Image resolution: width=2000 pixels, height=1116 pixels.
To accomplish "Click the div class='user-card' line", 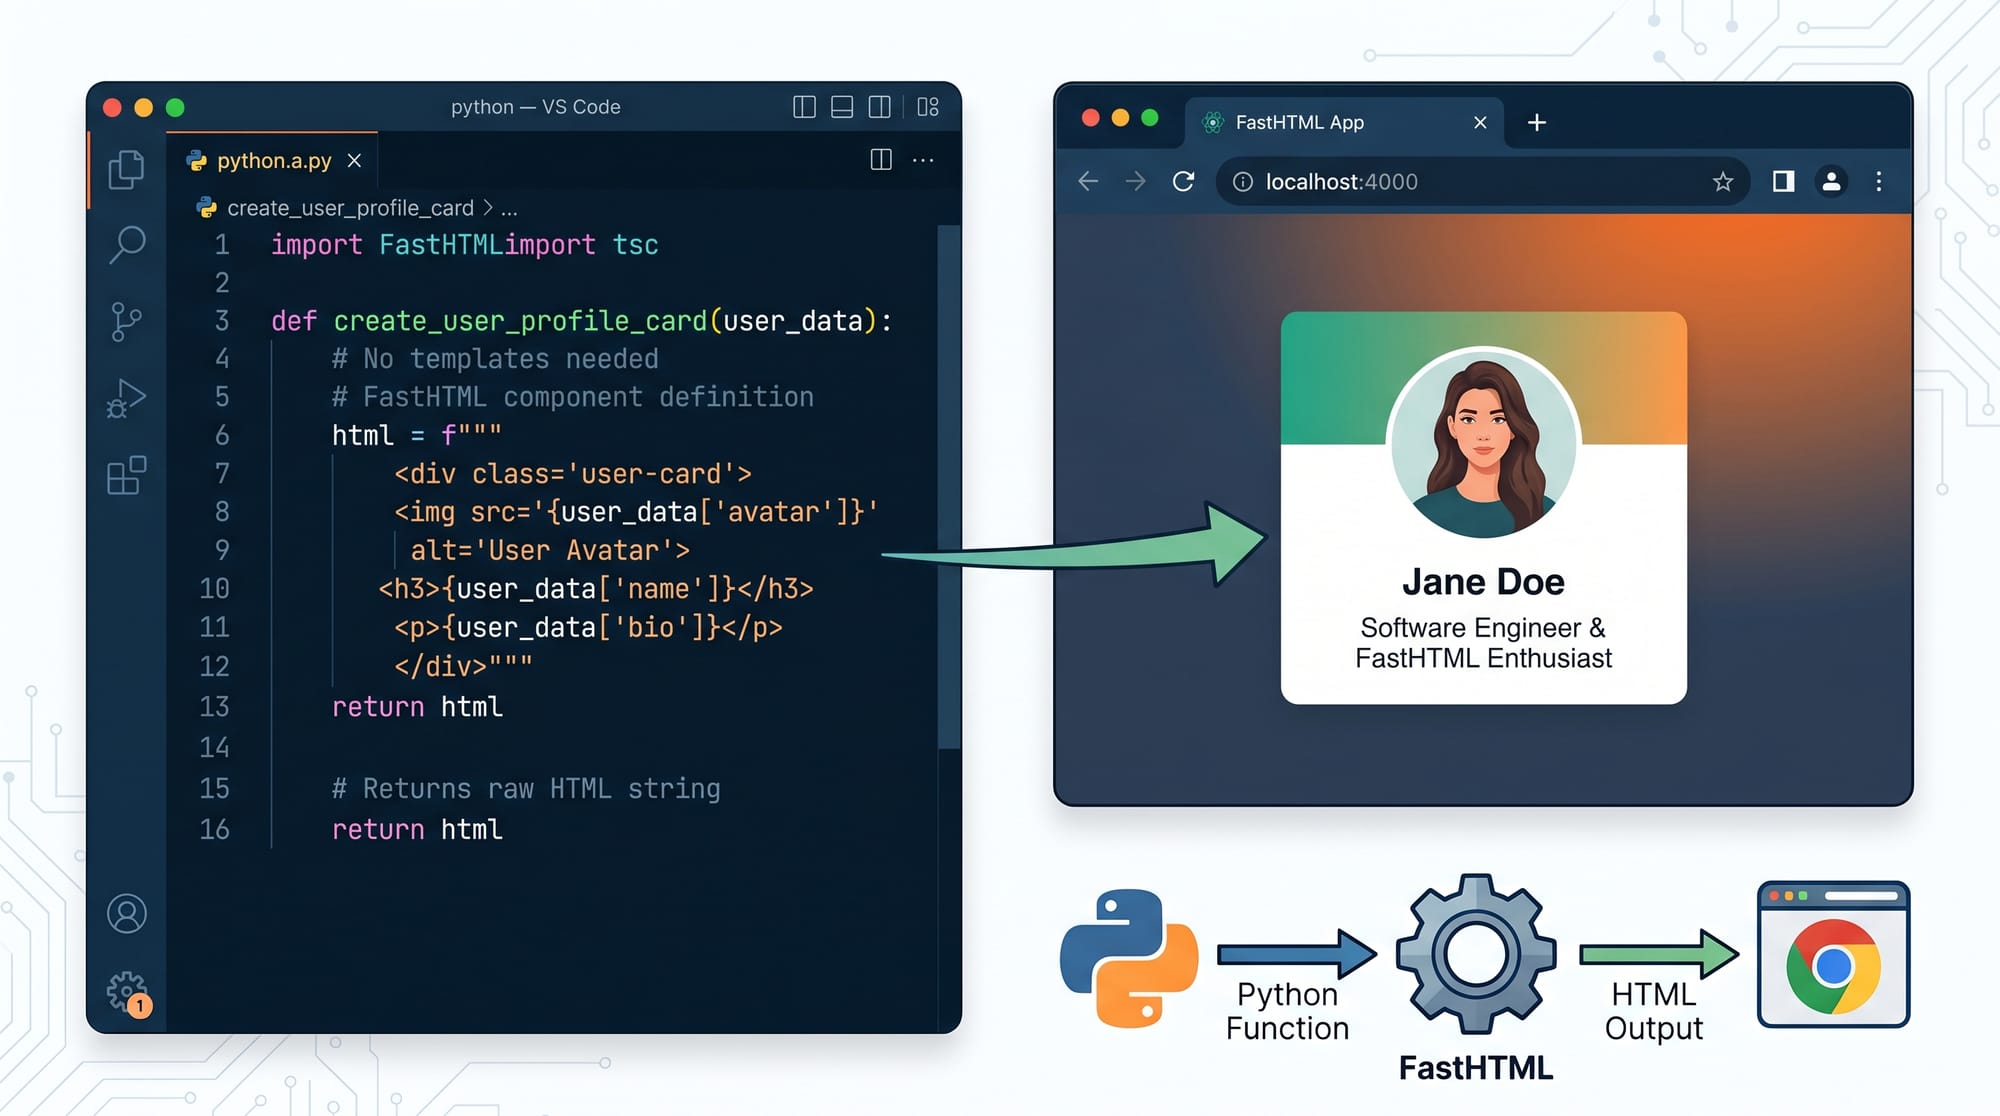I will pyautogui.click(x=572, y=474).
